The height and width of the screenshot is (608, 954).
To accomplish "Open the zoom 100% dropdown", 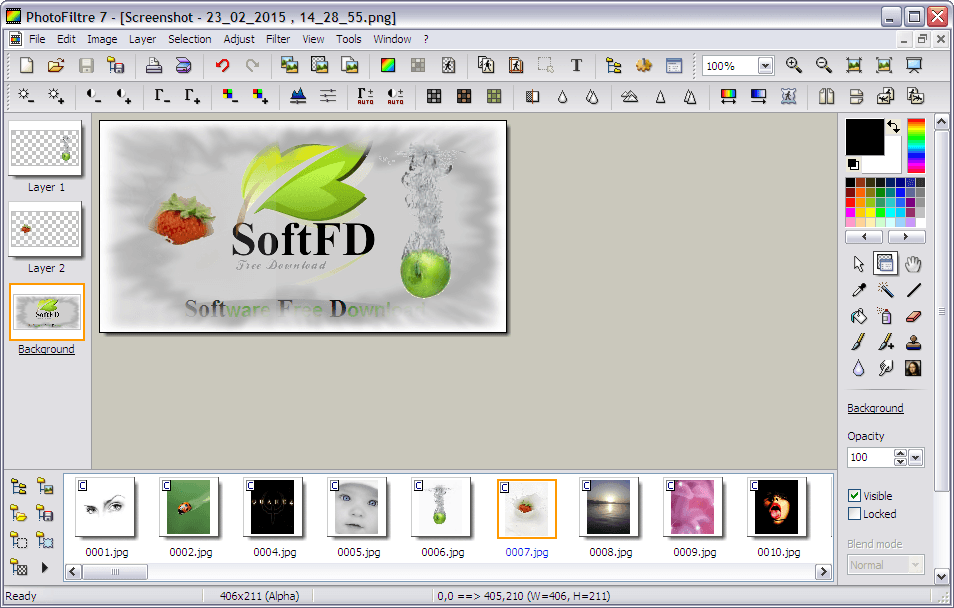I will click(765, 66).
